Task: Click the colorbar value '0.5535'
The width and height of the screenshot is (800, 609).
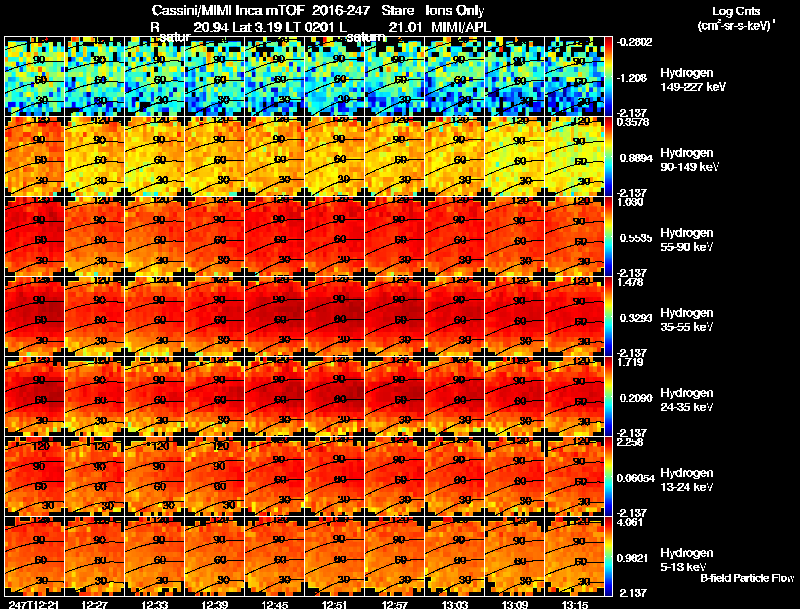Action: (636, 238)
